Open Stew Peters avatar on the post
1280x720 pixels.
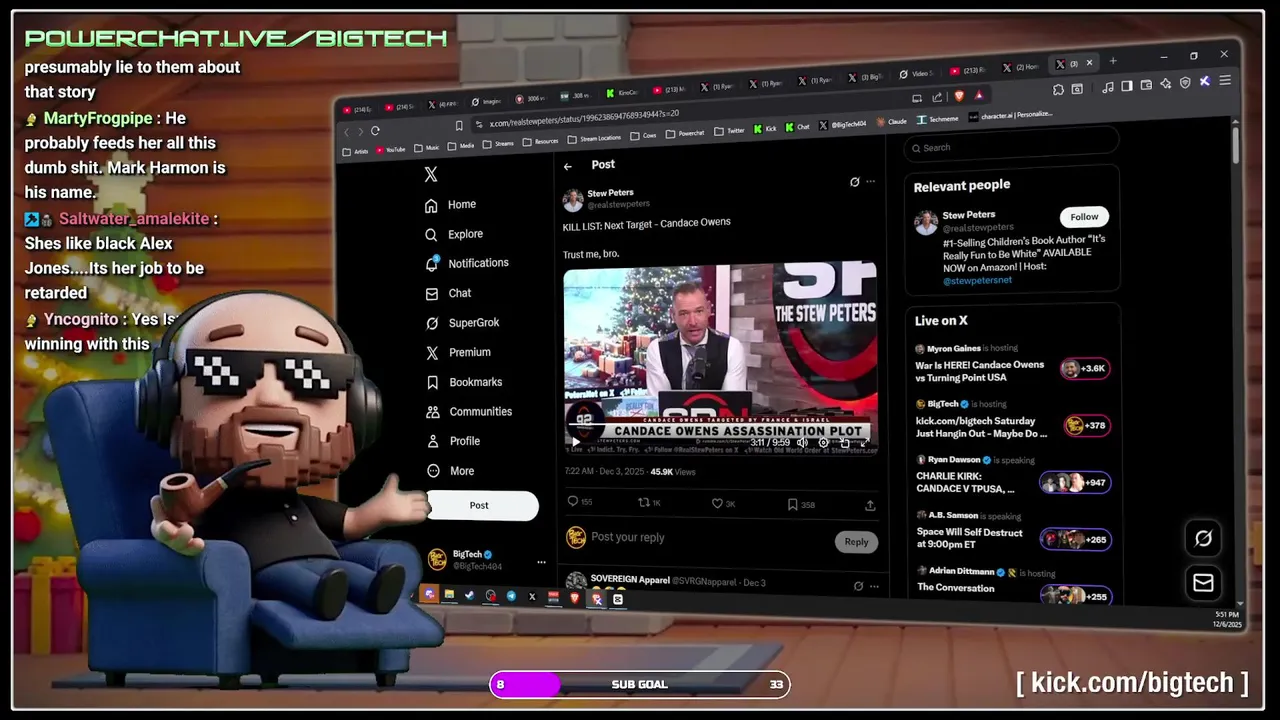coord(573,199)
